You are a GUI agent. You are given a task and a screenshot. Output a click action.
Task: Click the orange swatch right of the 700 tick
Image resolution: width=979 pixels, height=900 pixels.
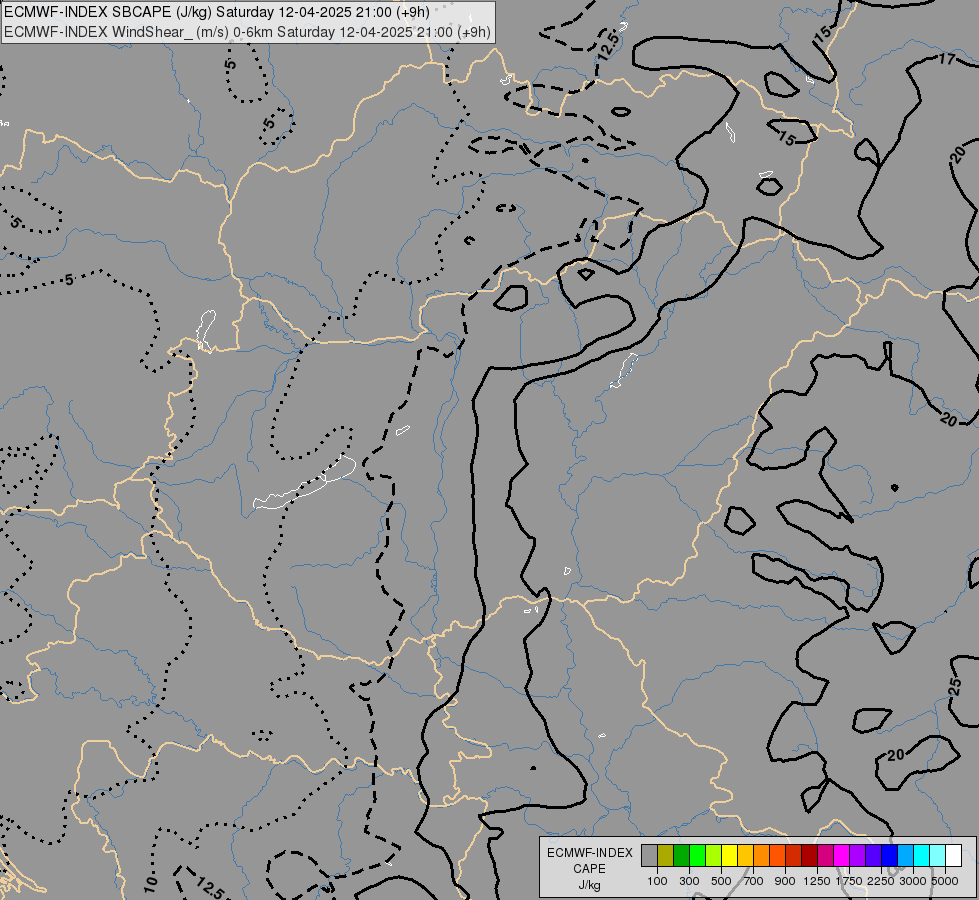761,856
